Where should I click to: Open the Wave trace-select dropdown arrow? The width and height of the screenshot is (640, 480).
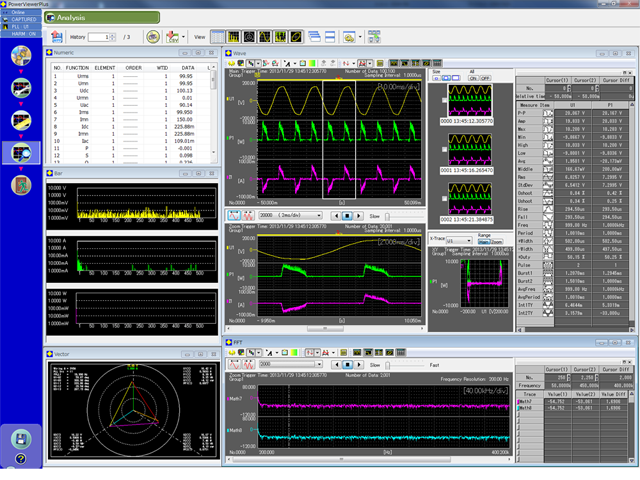[258, 63]
